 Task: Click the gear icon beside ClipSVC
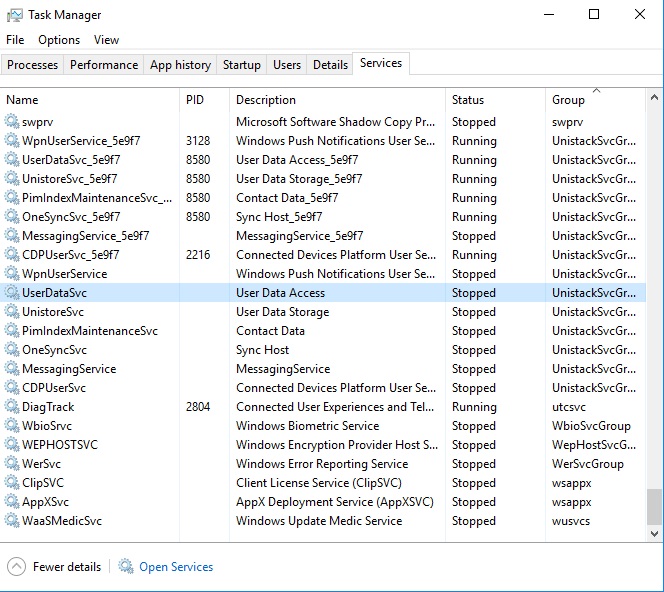tap(12, 483)
